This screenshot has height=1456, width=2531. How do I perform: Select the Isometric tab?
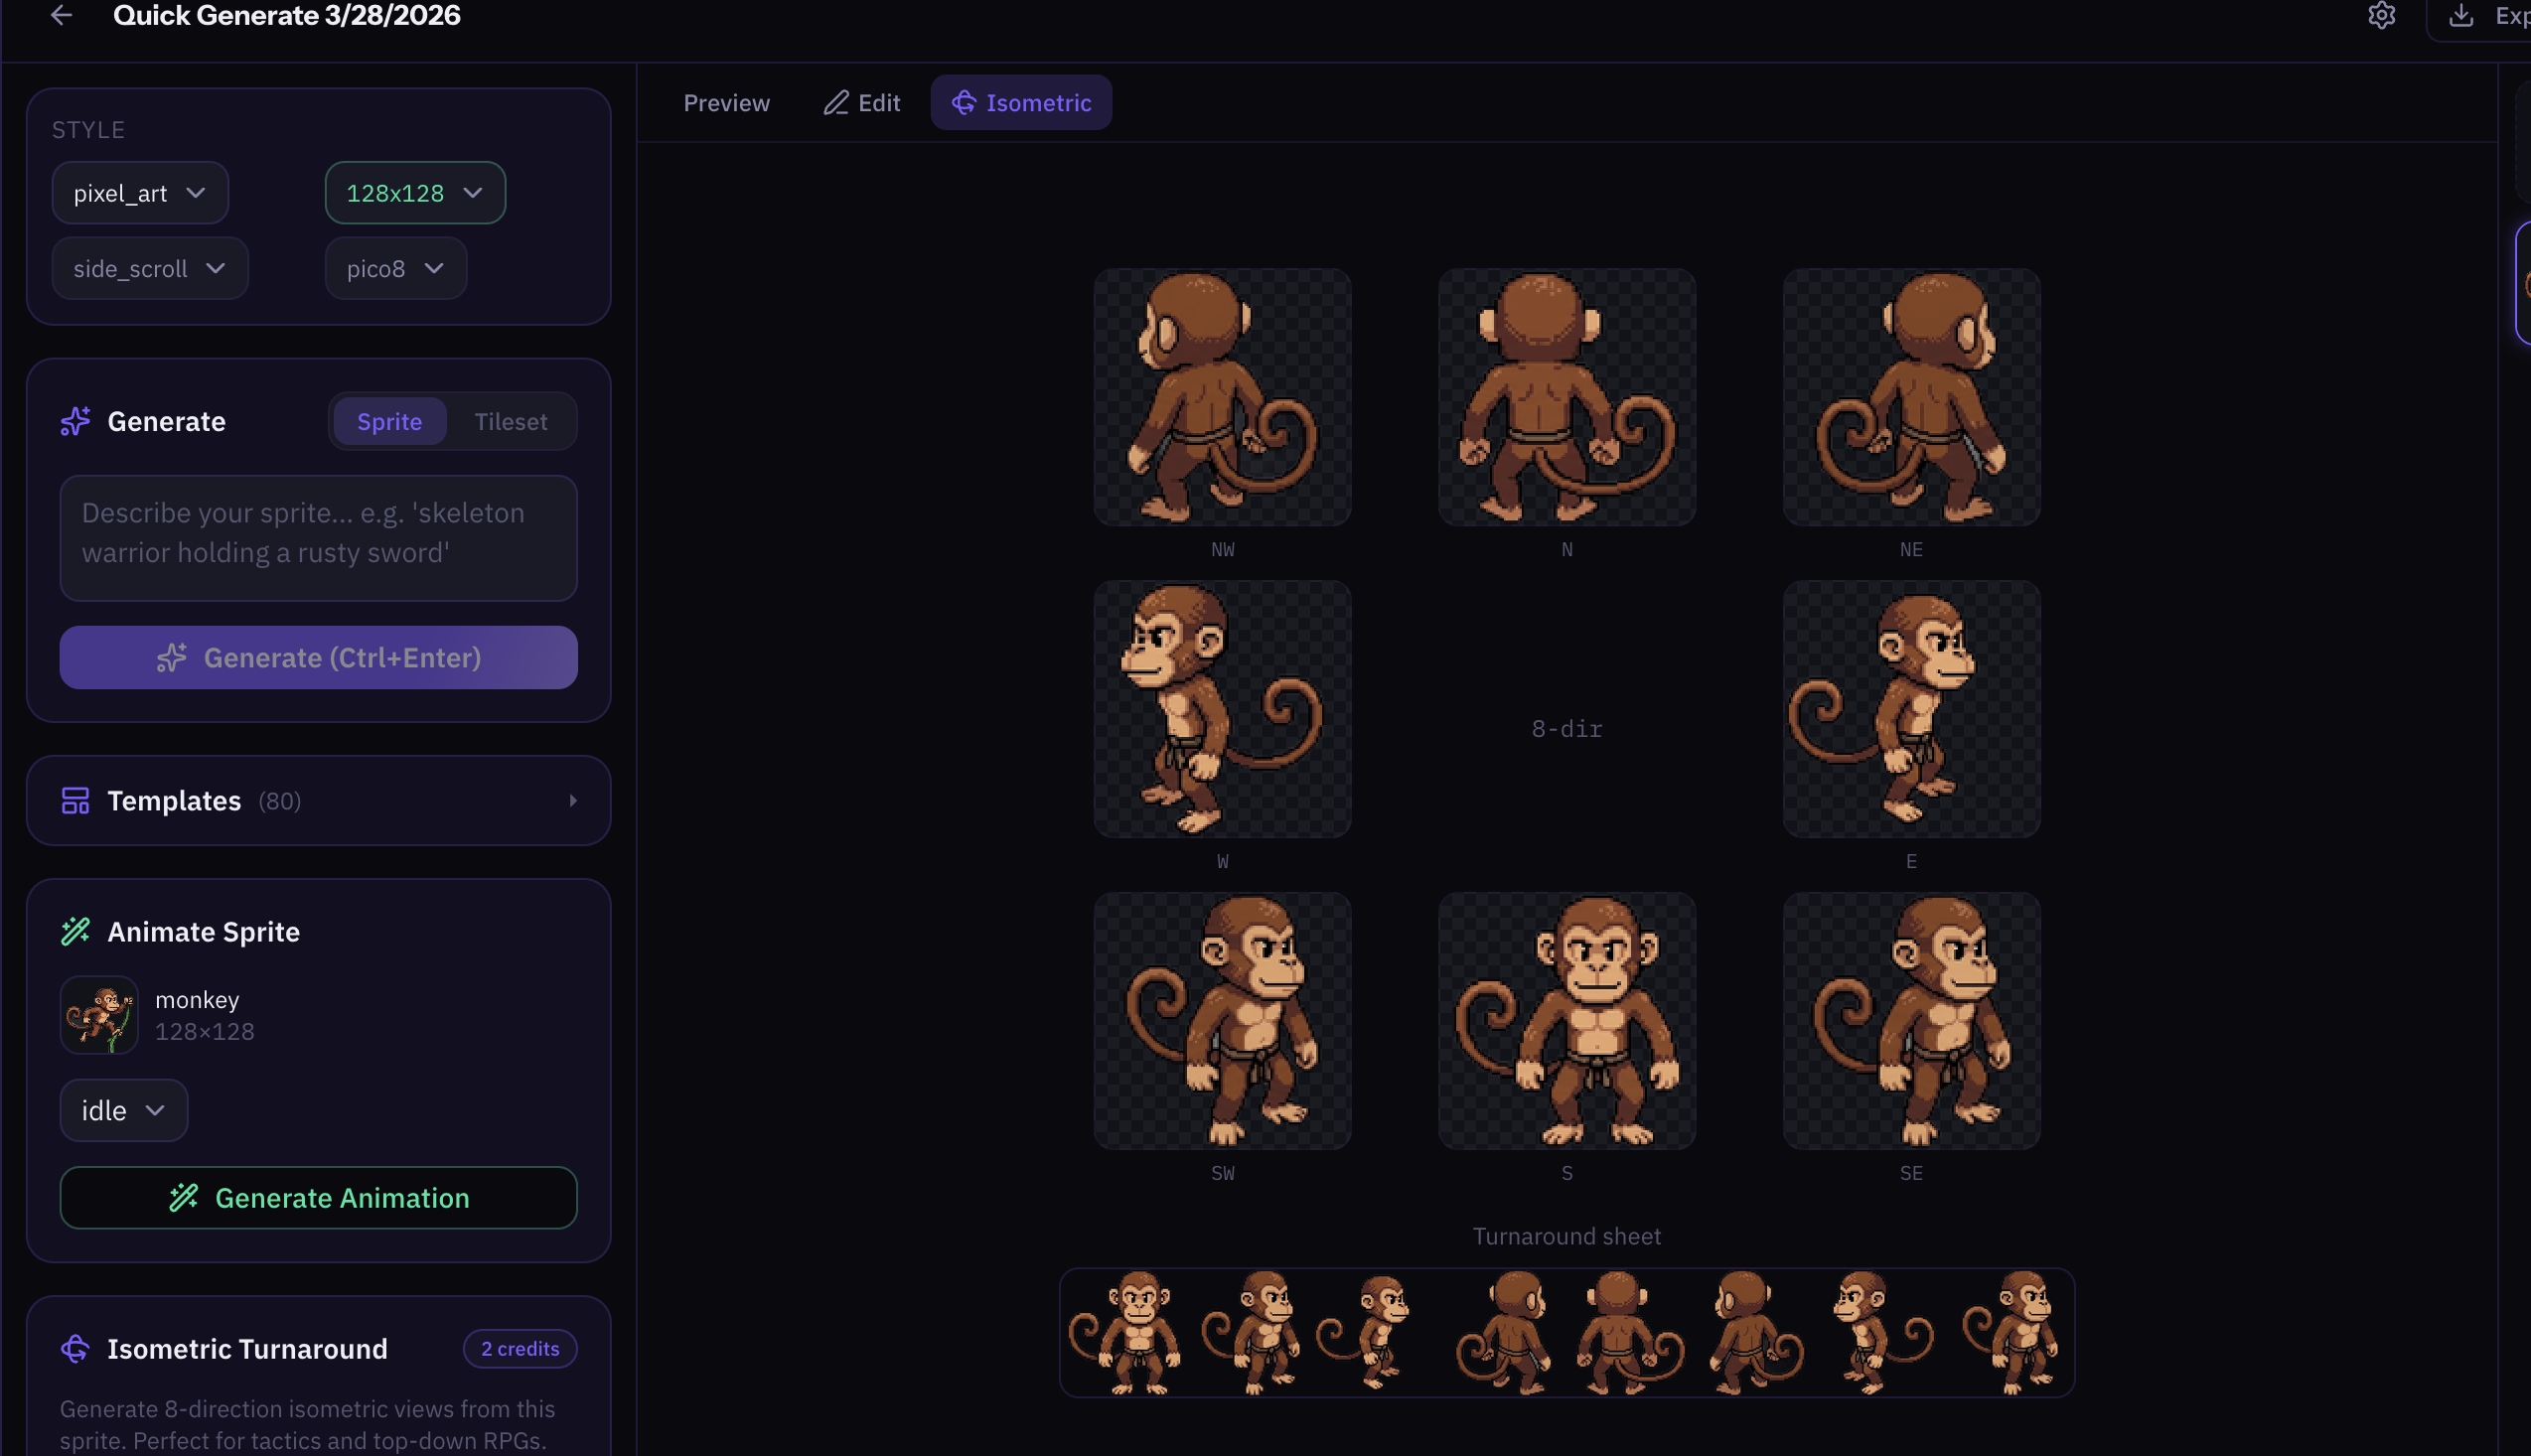pos(1021,103)
